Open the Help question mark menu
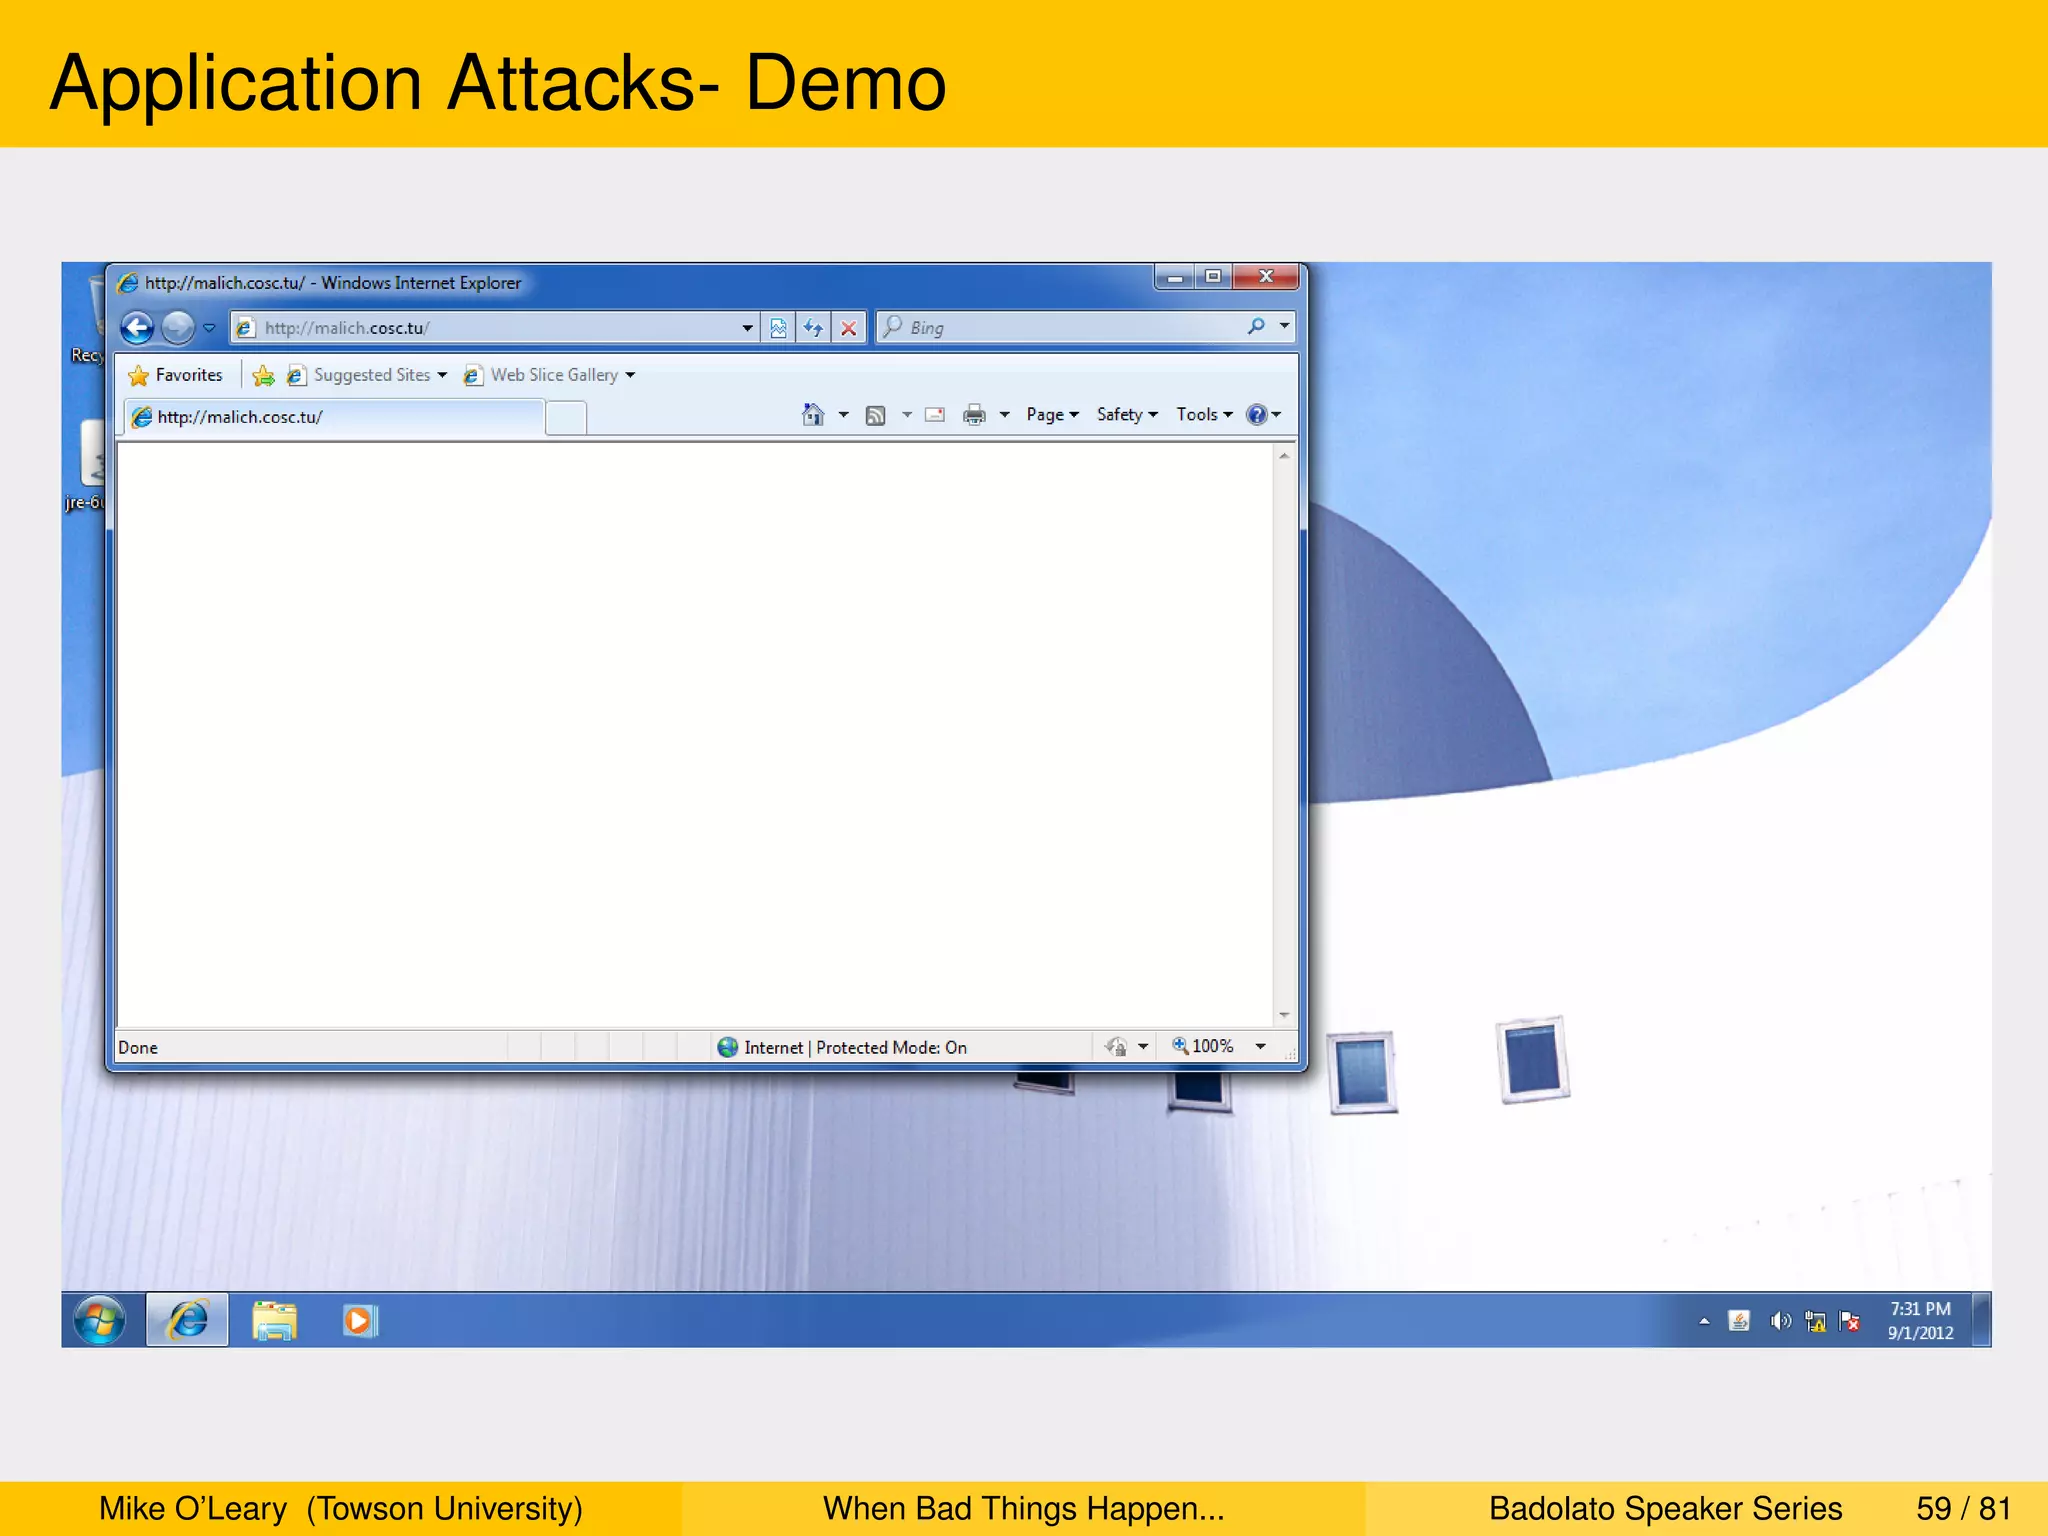The height and width of the screenshot is (1536, 2048). 1264,415
